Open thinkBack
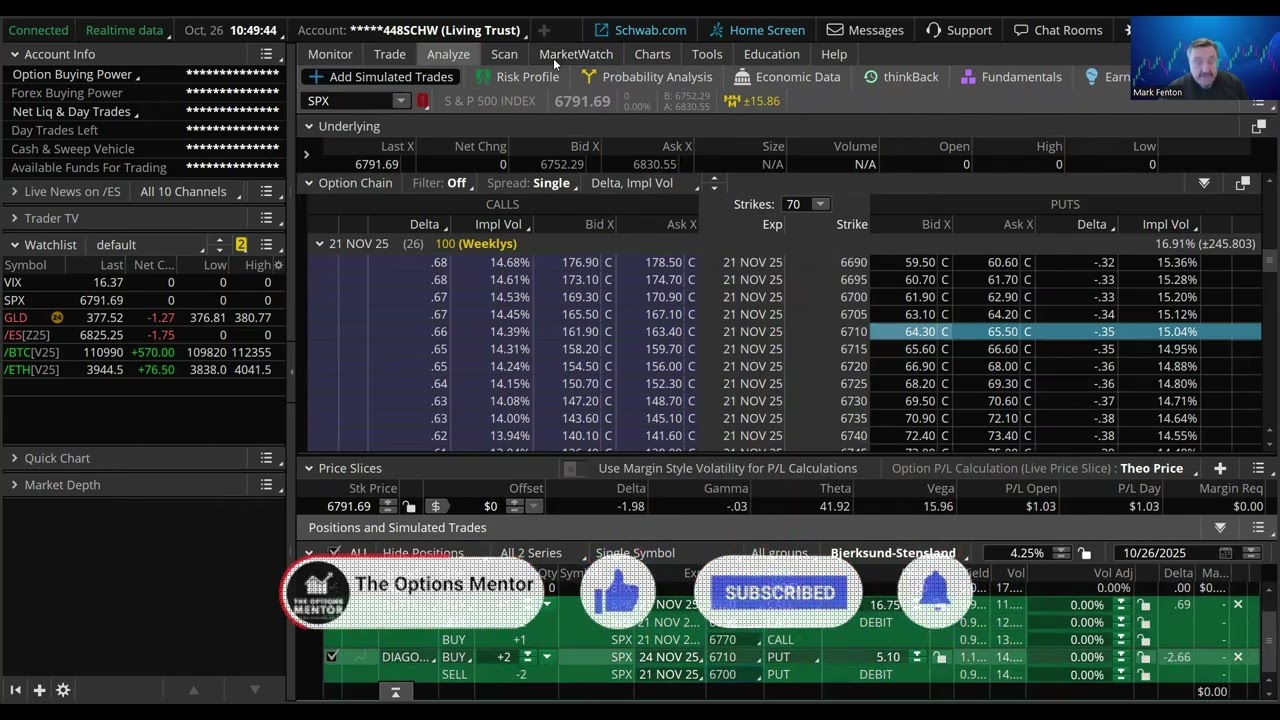 point(900,77)
